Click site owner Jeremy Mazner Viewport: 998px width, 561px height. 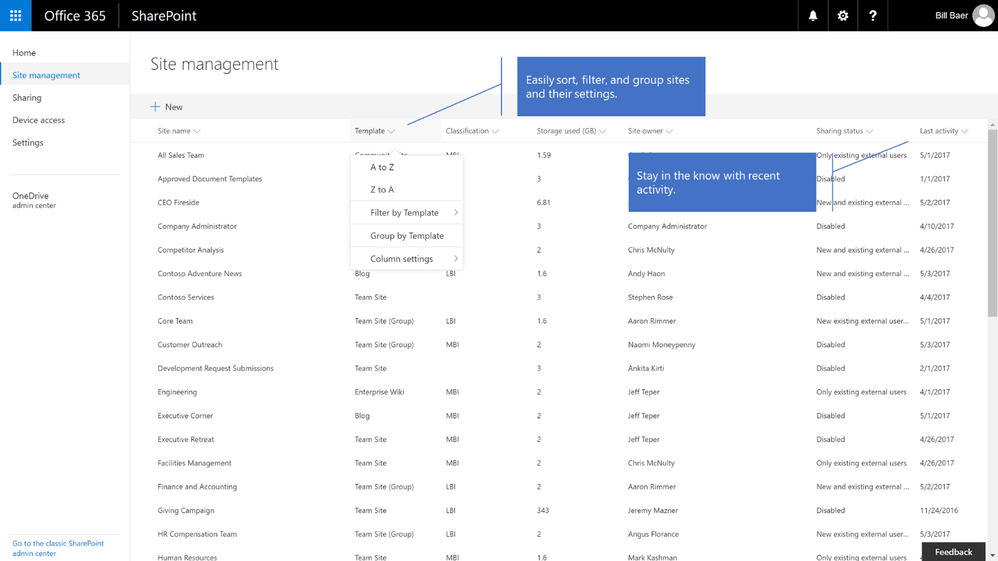point(652,511)
